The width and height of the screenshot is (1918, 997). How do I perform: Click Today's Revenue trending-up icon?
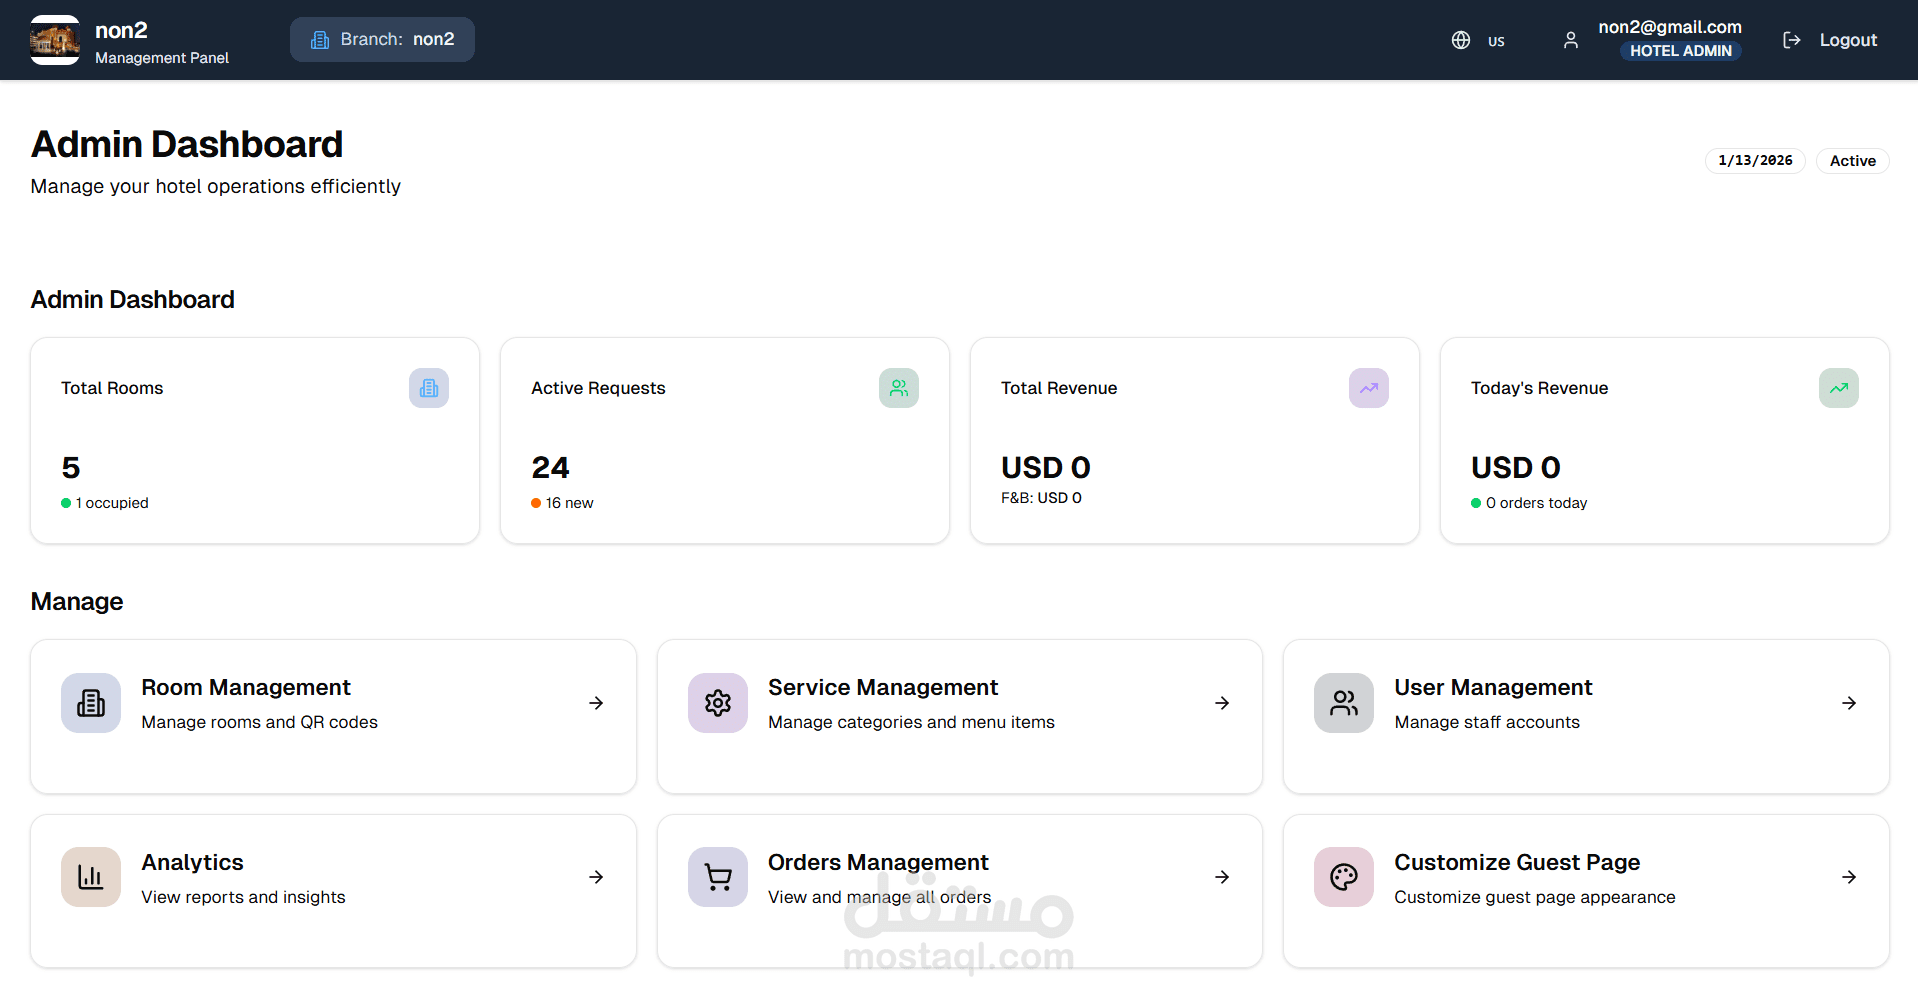pyautogui.click(x=1839, y=388)
